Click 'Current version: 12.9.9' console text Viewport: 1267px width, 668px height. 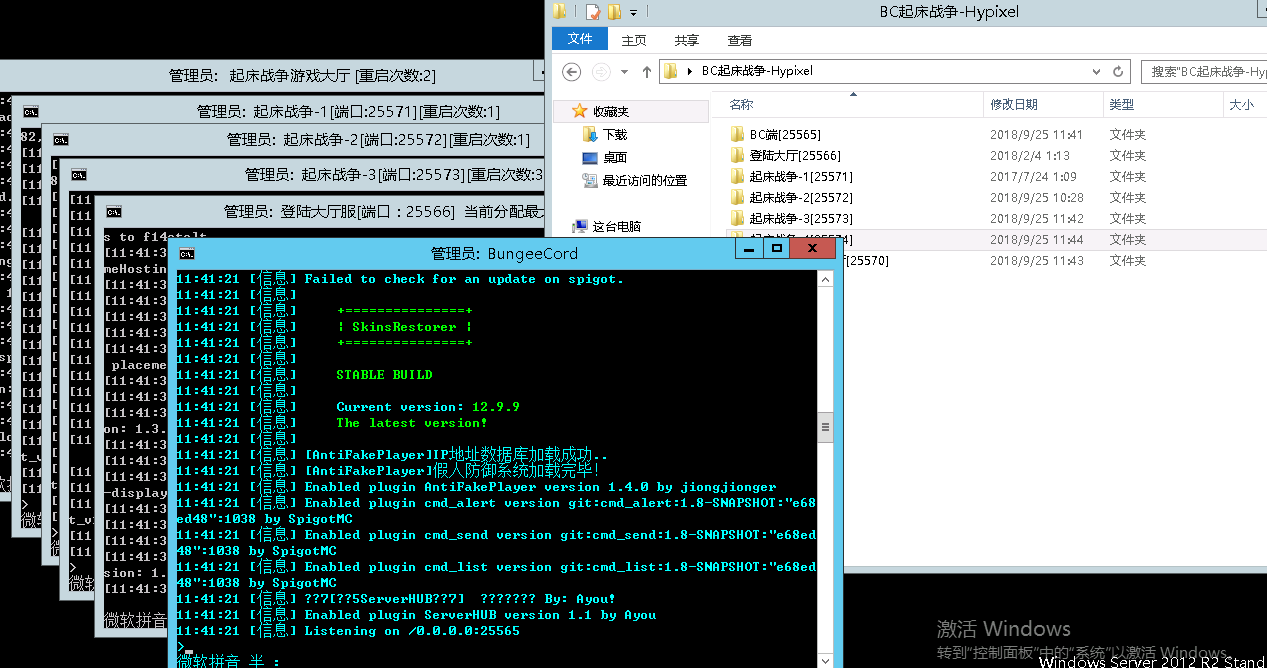pyautogui.click(x=428, y=407)
